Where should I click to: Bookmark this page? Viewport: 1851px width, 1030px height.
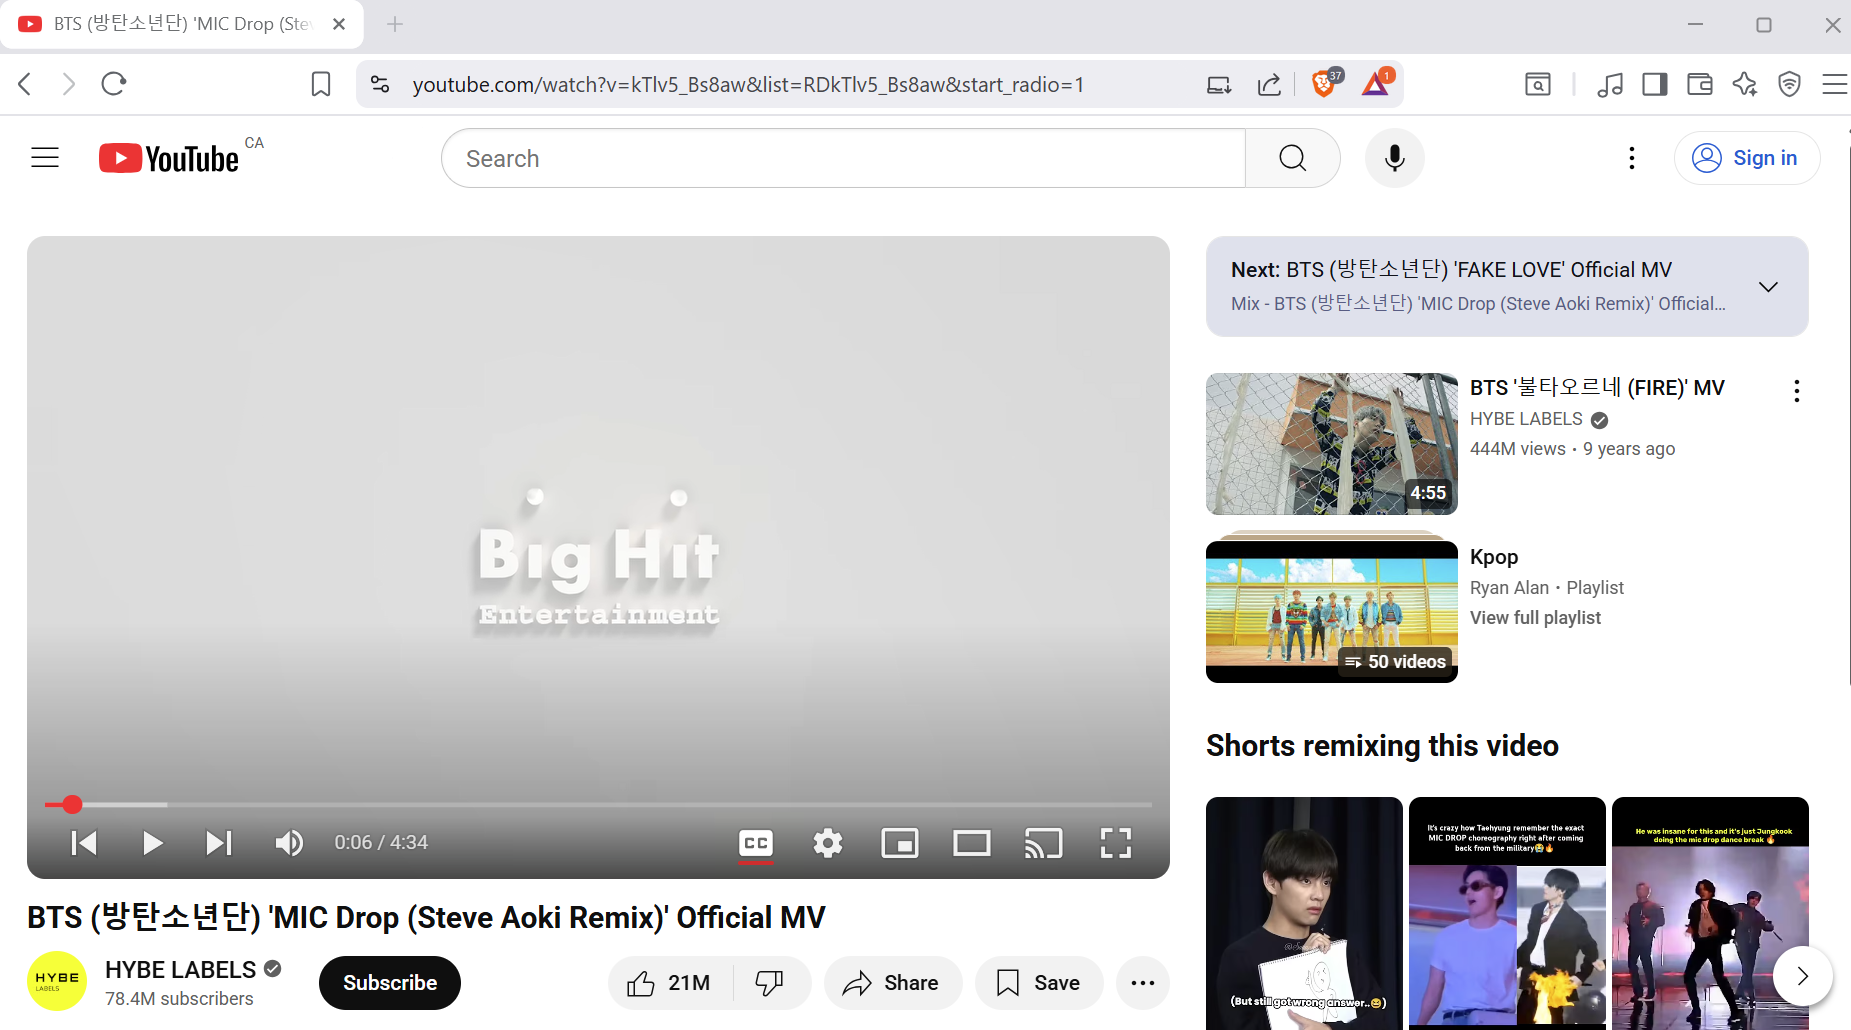320,84
